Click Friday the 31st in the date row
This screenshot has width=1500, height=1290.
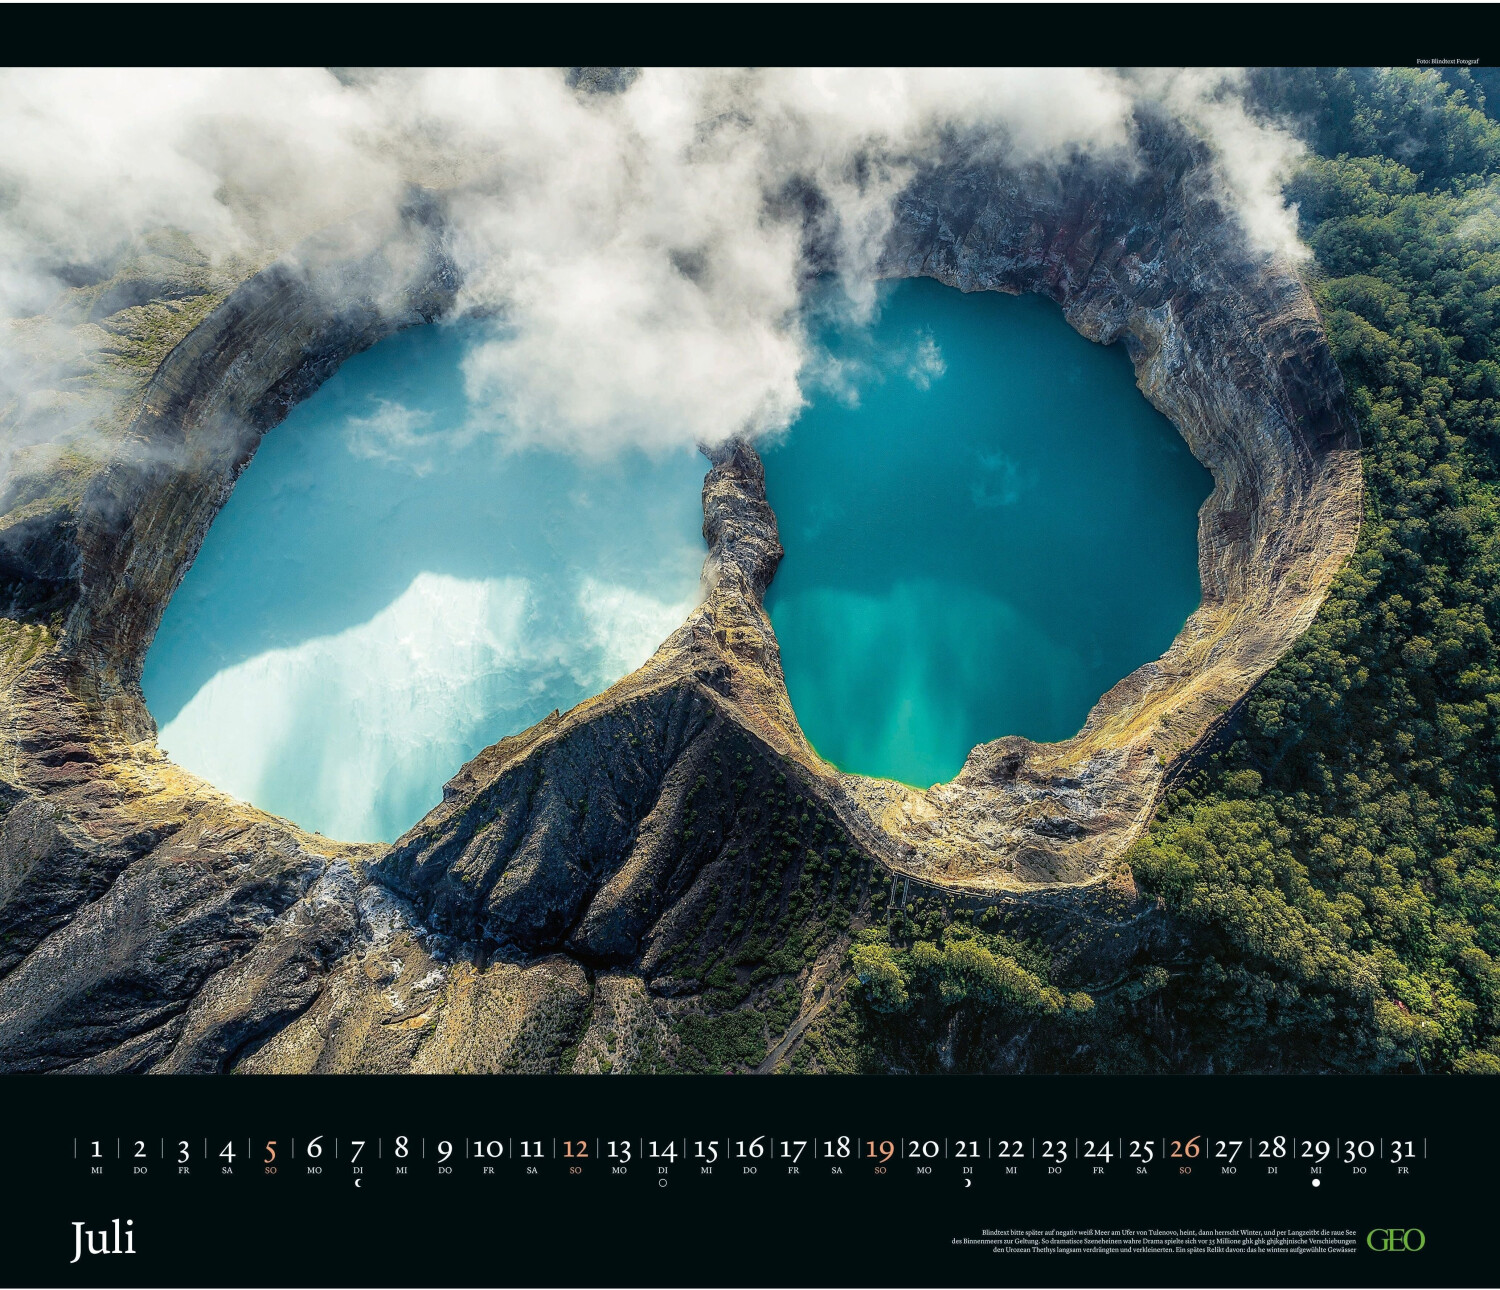1403,1150
